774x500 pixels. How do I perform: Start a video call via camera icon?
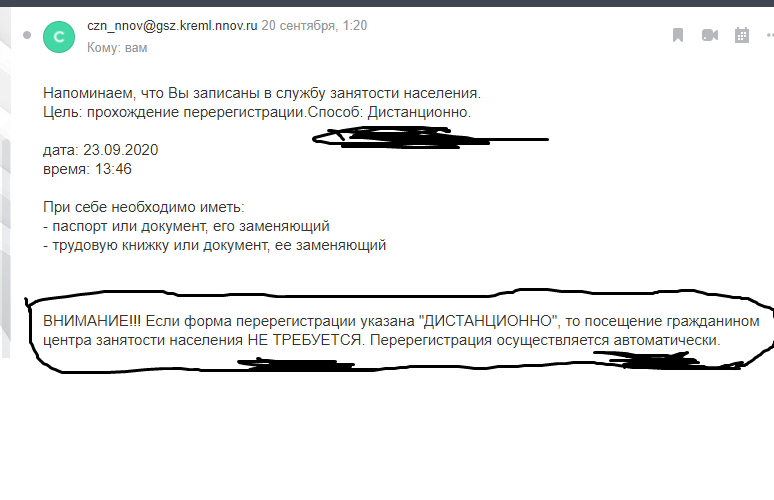(x=710, y=35)
